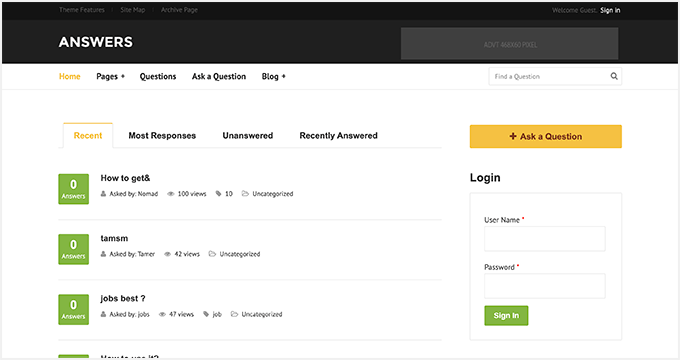Click 42 views text
This screenshot has height=360, width=680.
[187, 254]
